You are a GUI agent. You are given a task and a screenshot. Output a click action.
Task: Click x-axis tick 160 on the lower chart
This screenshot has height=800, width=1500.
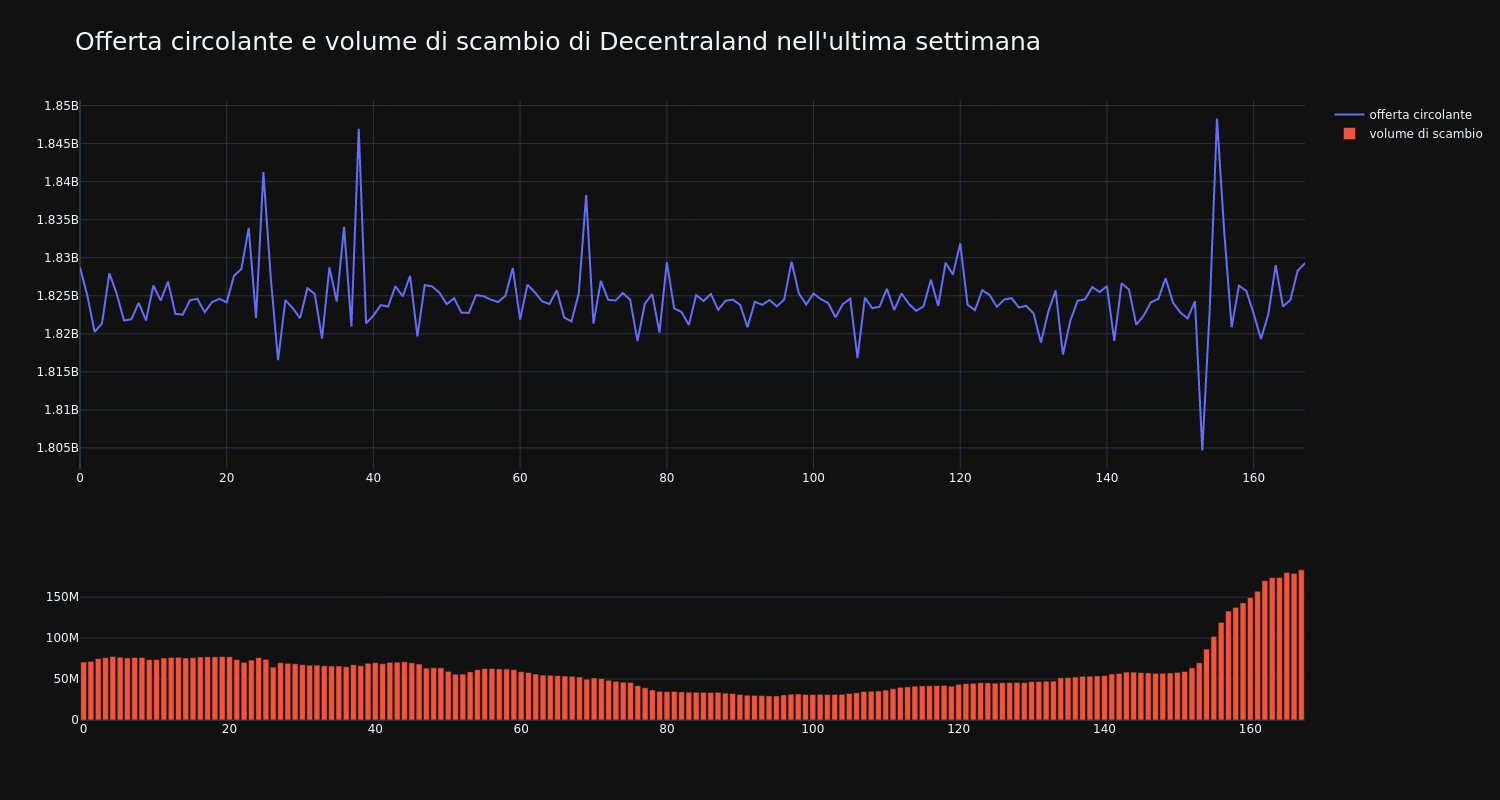1251,729
